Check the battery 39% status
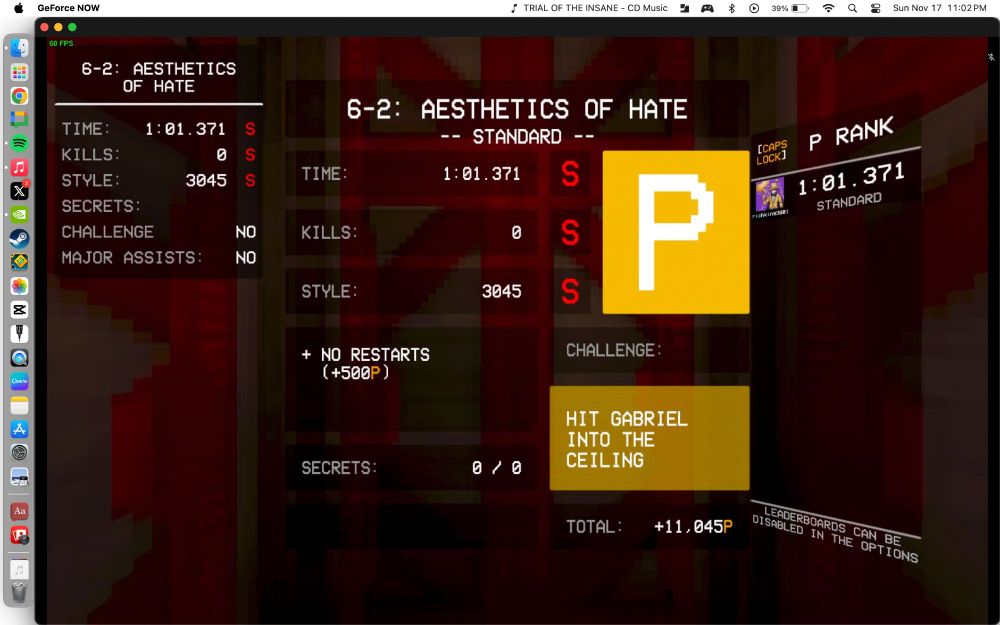Image resolution: width=1000 pixels, height=625 pixels. [790, 8]
